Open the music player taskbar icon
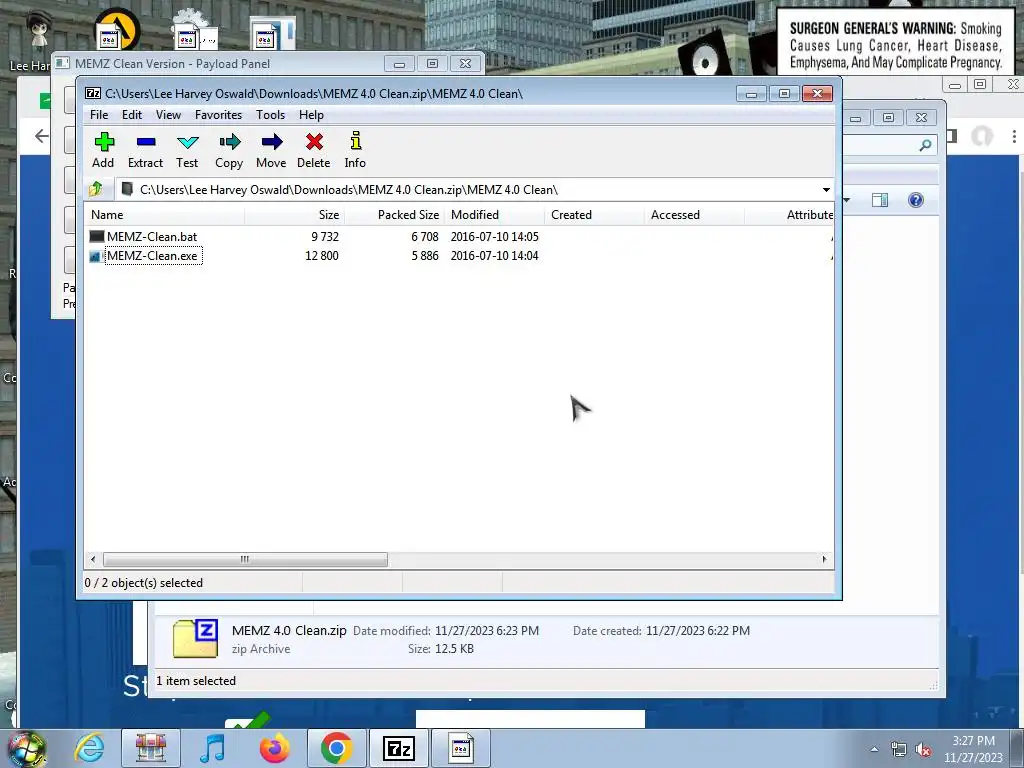Viewport: 1024px width, 768px height. [x=212, y=748]
